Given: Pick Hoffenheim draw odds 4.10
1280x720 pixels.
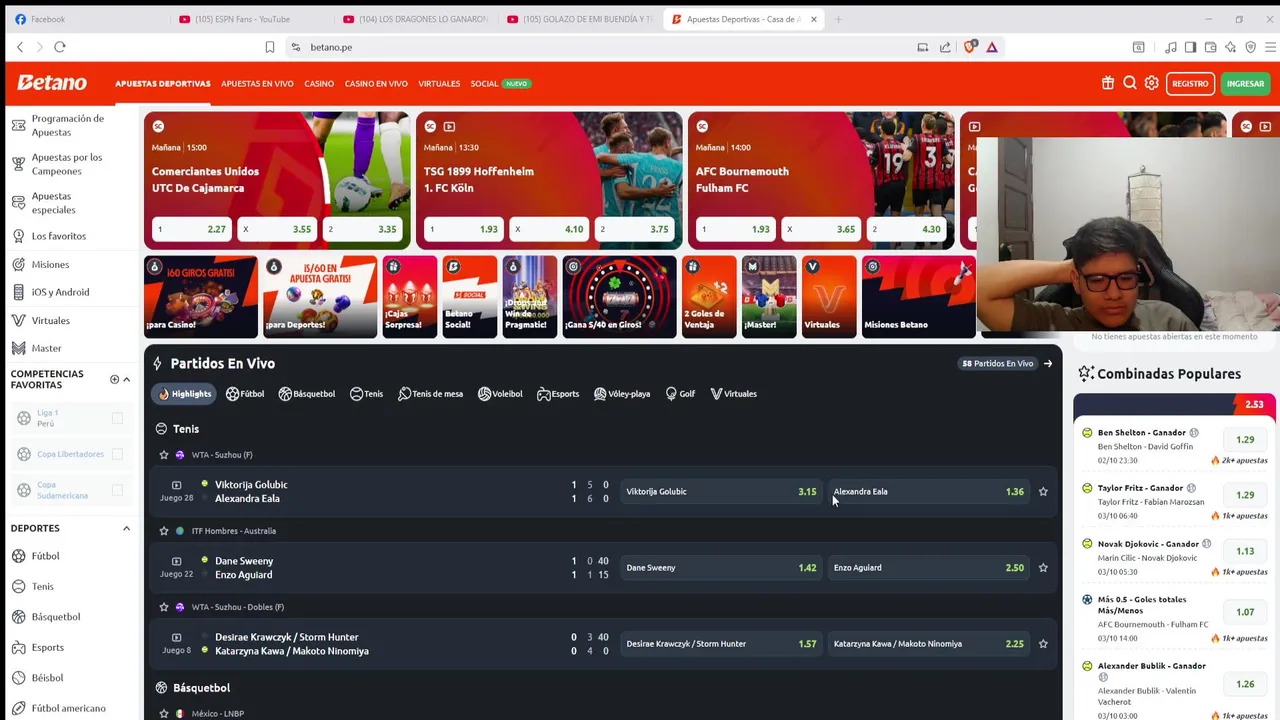Looking at the screenshot, I should (x=548, y=229).
